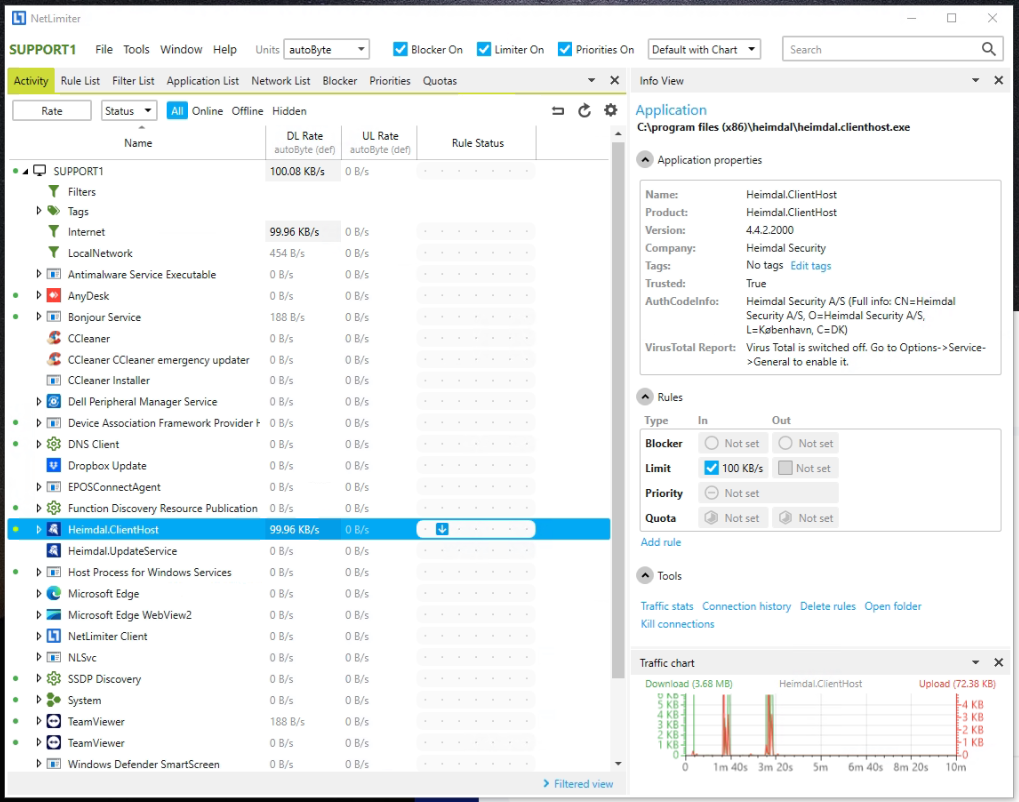Click the scroll up arrow of Activity list

pos(618,133)
